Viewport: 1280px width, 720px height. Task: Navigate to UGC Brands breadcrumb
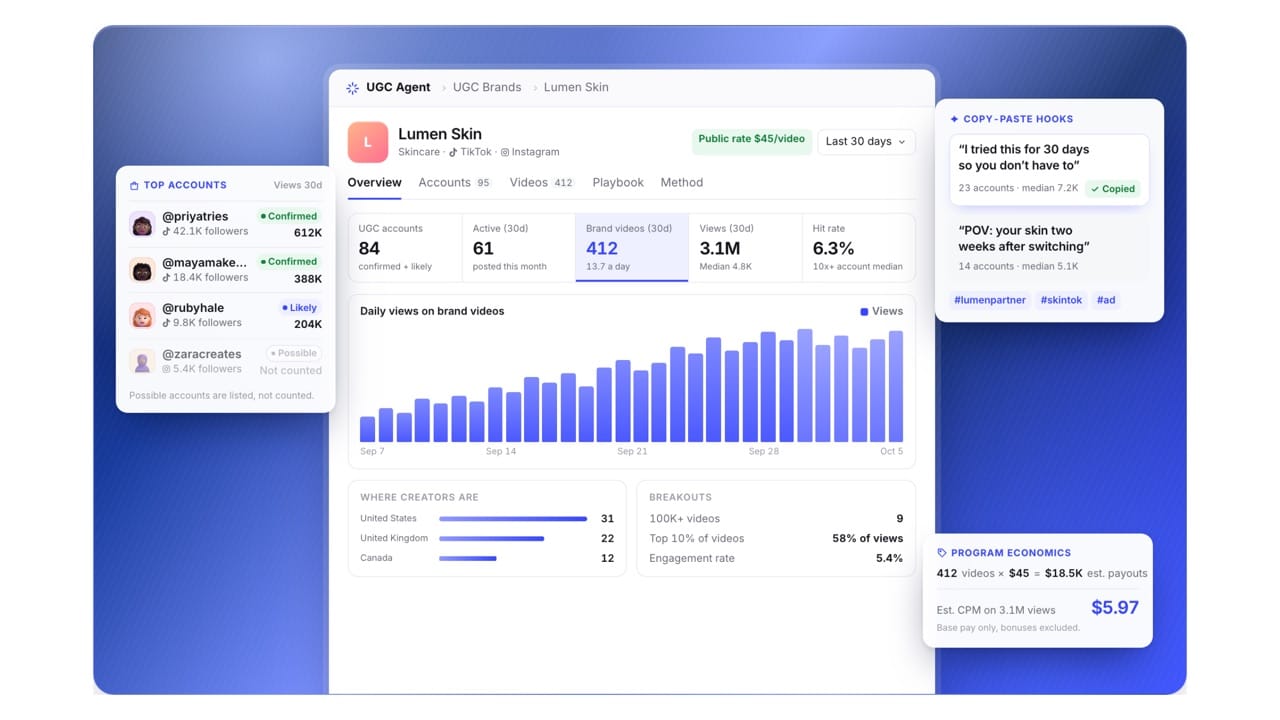(x=487, y=87)
